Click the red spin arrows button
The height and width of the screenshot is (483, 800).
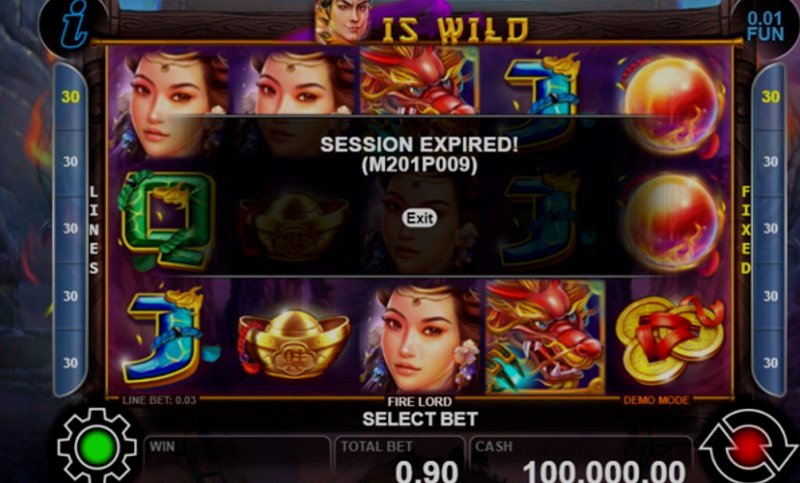coord(747,446)
